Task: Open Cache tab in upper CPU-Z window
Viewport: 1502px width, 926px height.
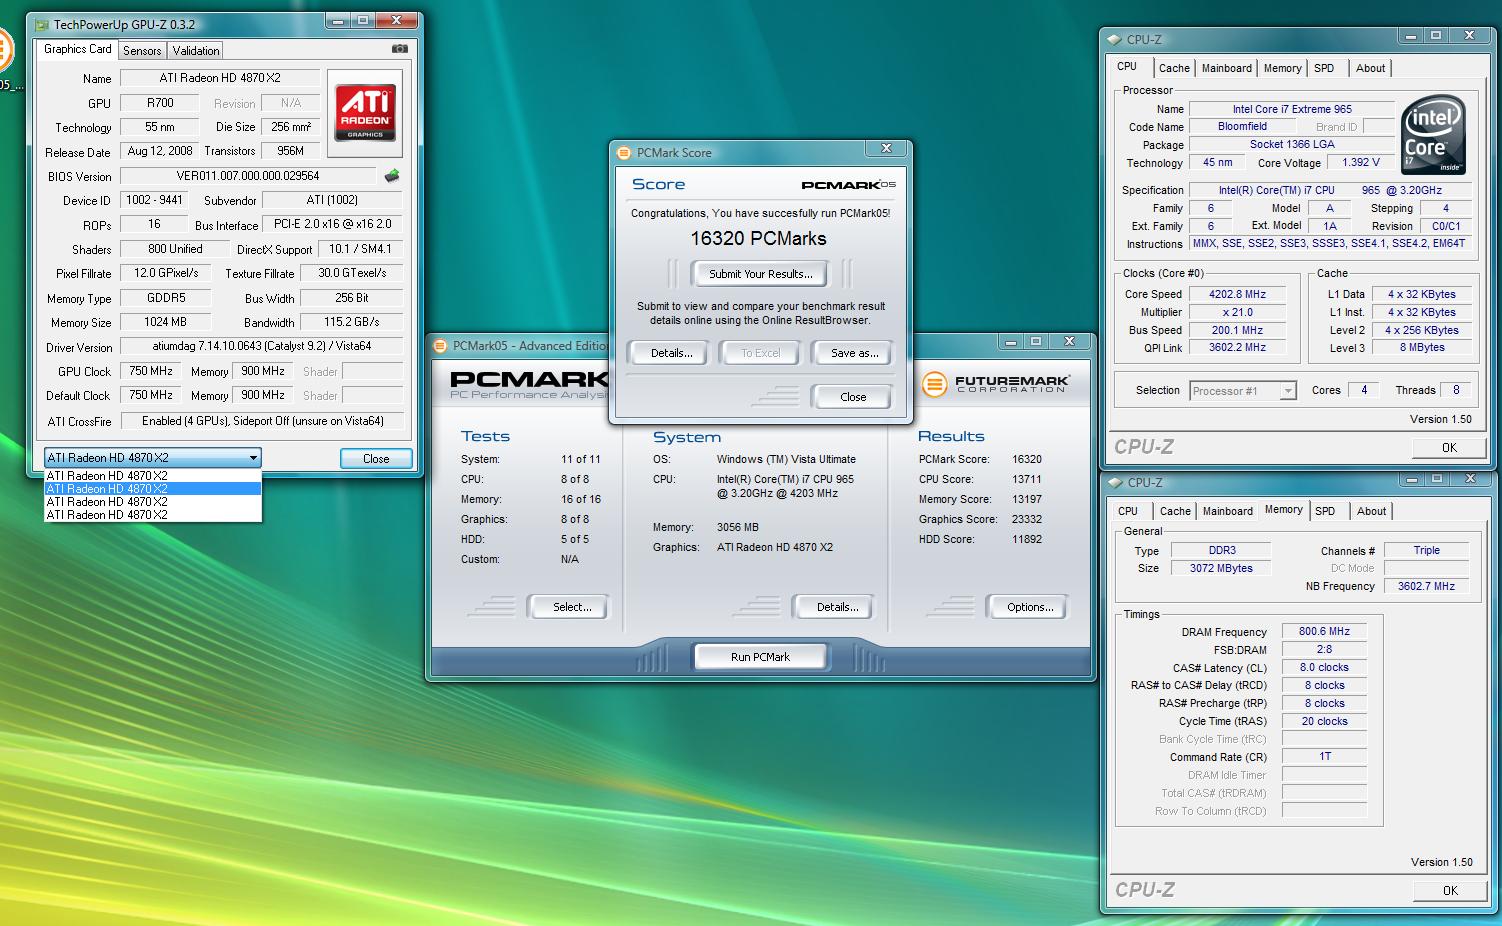Action: pos(1174,68)
